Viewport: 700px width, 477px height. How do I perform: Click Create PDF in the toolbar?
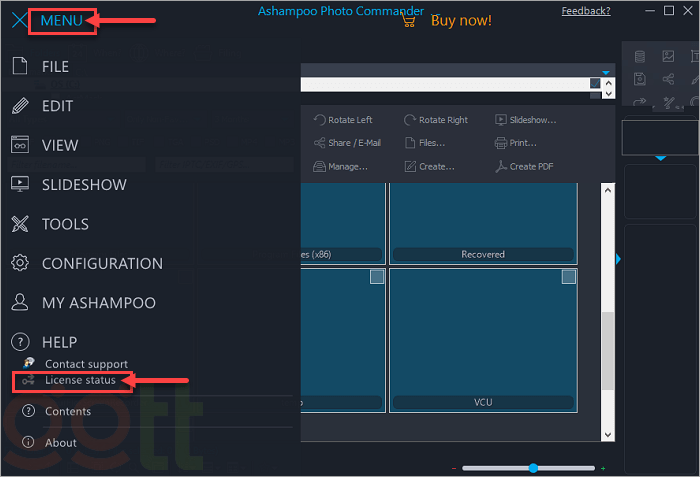(x=501, y=166)
